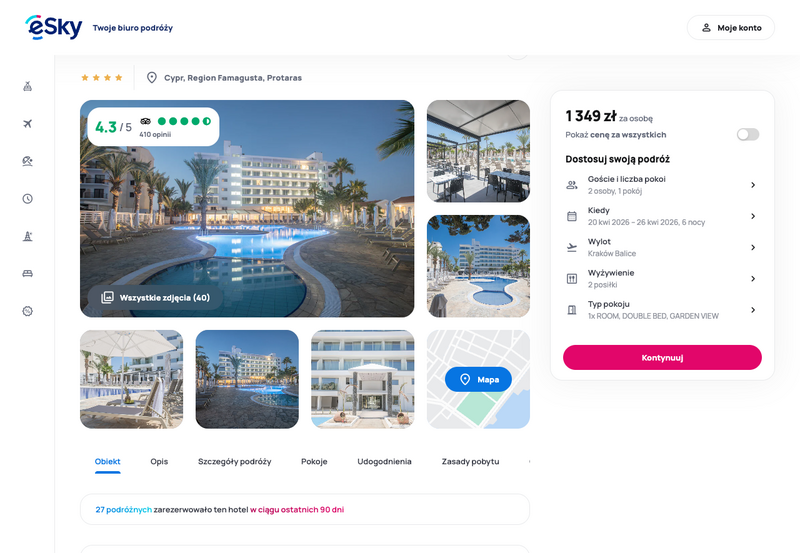Open hotels via the bed sidebar icon
This screenshot has width=800, height=553.
(x=28, y=273)
